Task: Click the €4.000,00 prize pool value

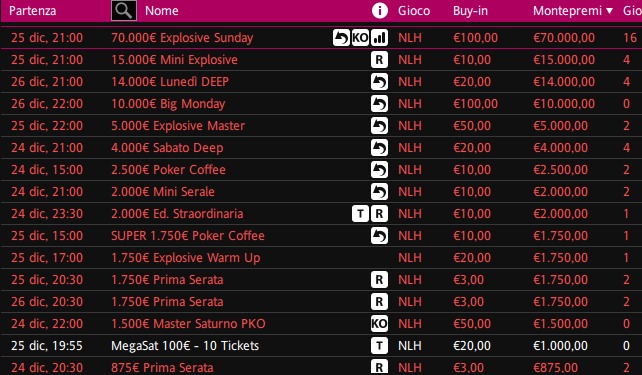Action: click(561, 148)
